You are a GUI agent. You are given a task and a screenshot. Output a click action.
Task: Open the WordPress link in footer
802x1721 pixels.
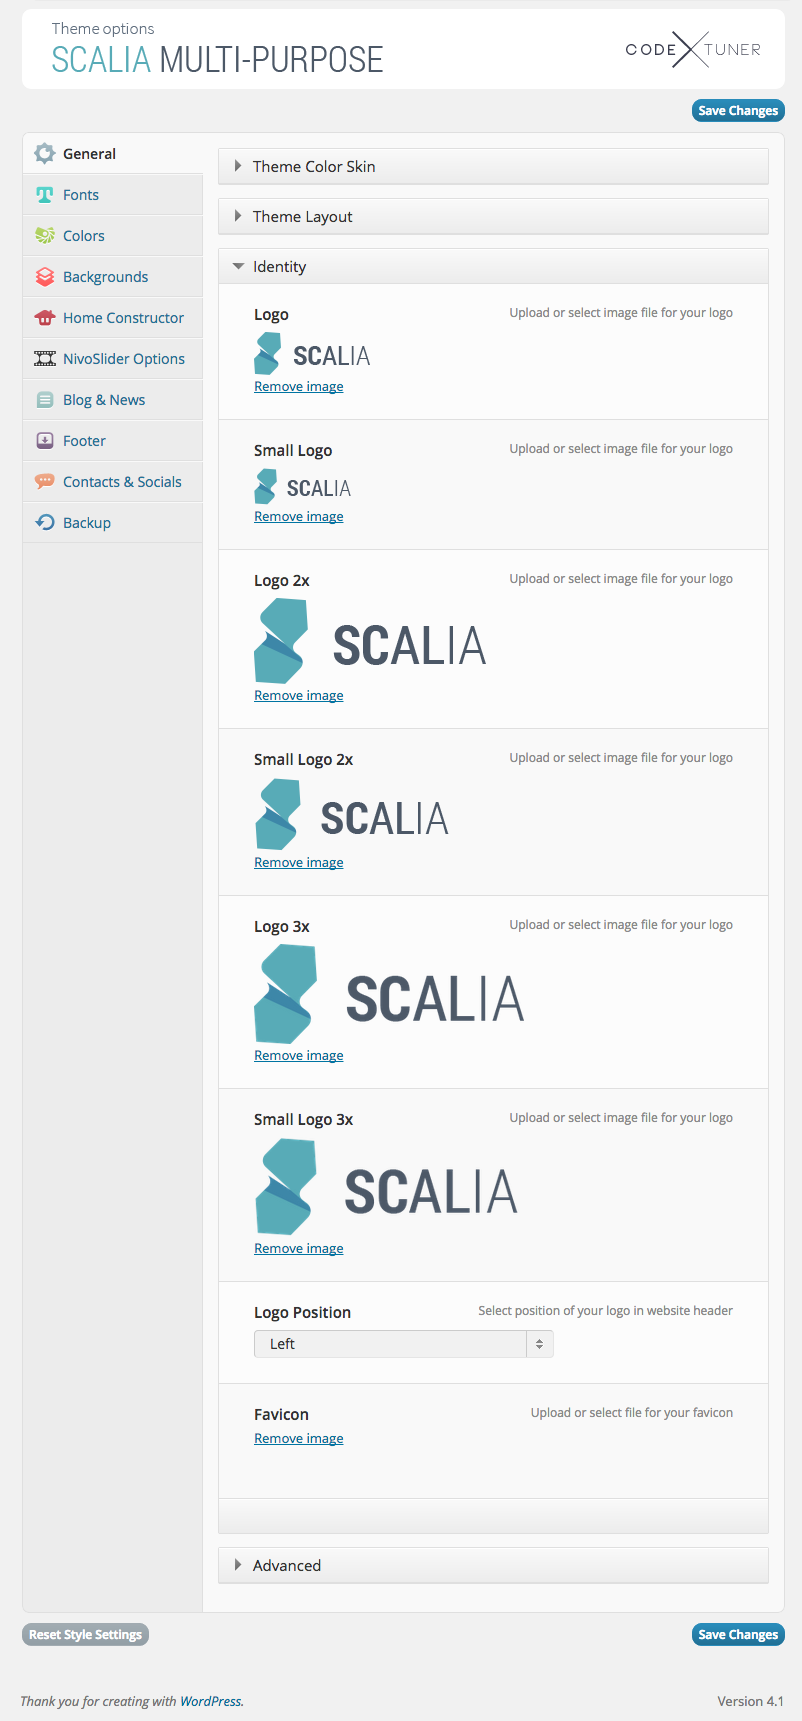(210, 1701)
